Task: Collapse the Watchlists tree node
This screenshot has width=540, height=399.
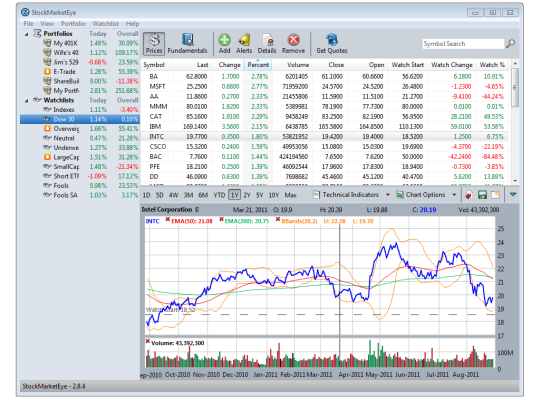Action: 27,101
